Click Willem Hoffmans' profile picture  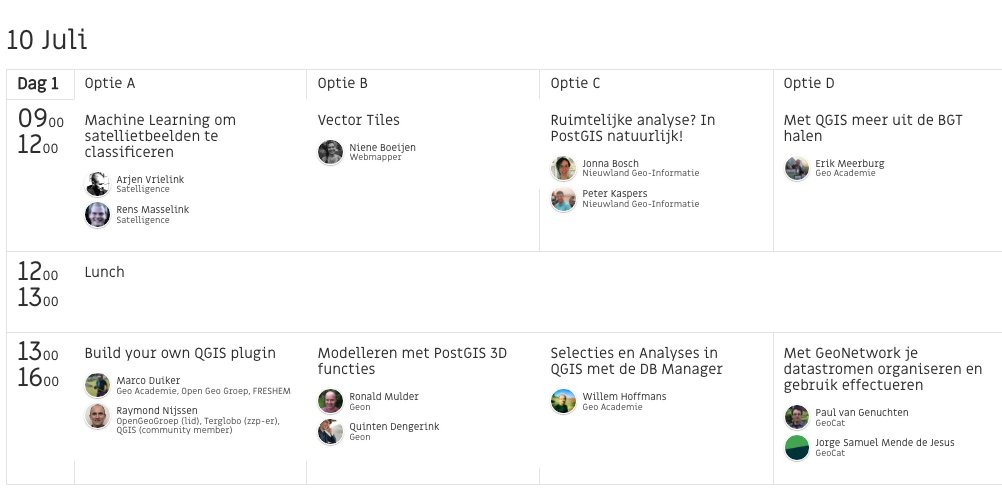point(563,401)
